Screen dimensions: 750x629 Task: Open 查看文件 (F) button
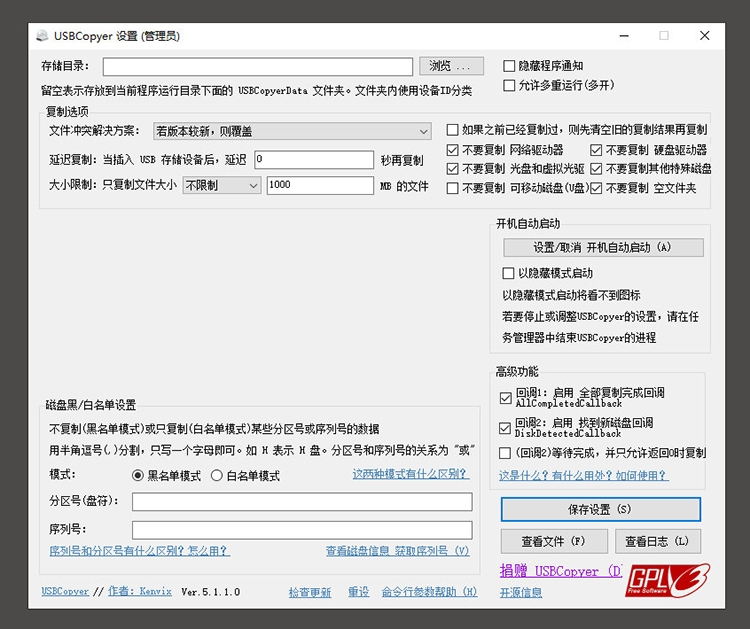point(554,541)
